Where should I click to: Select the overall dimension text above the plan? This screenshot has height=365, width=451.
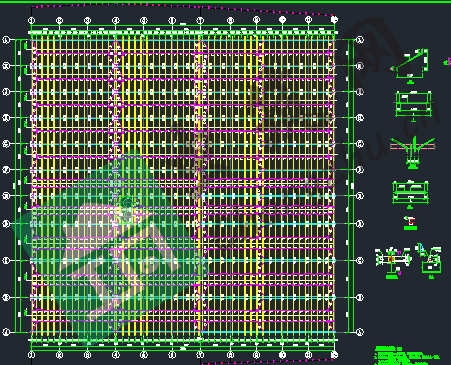coord(183,24)
